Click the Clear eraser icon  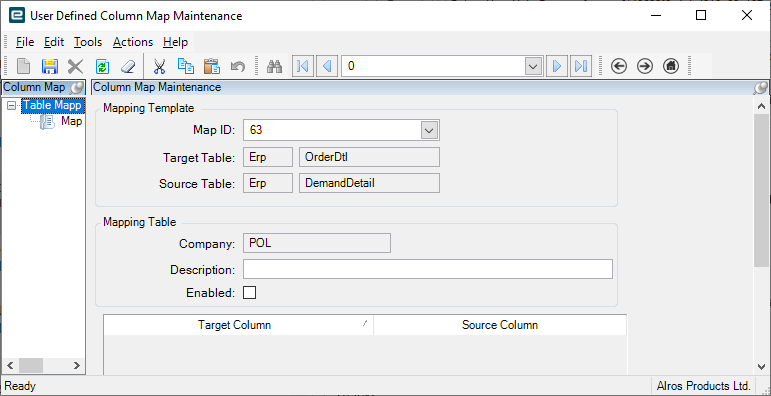(x=128, y=66)
